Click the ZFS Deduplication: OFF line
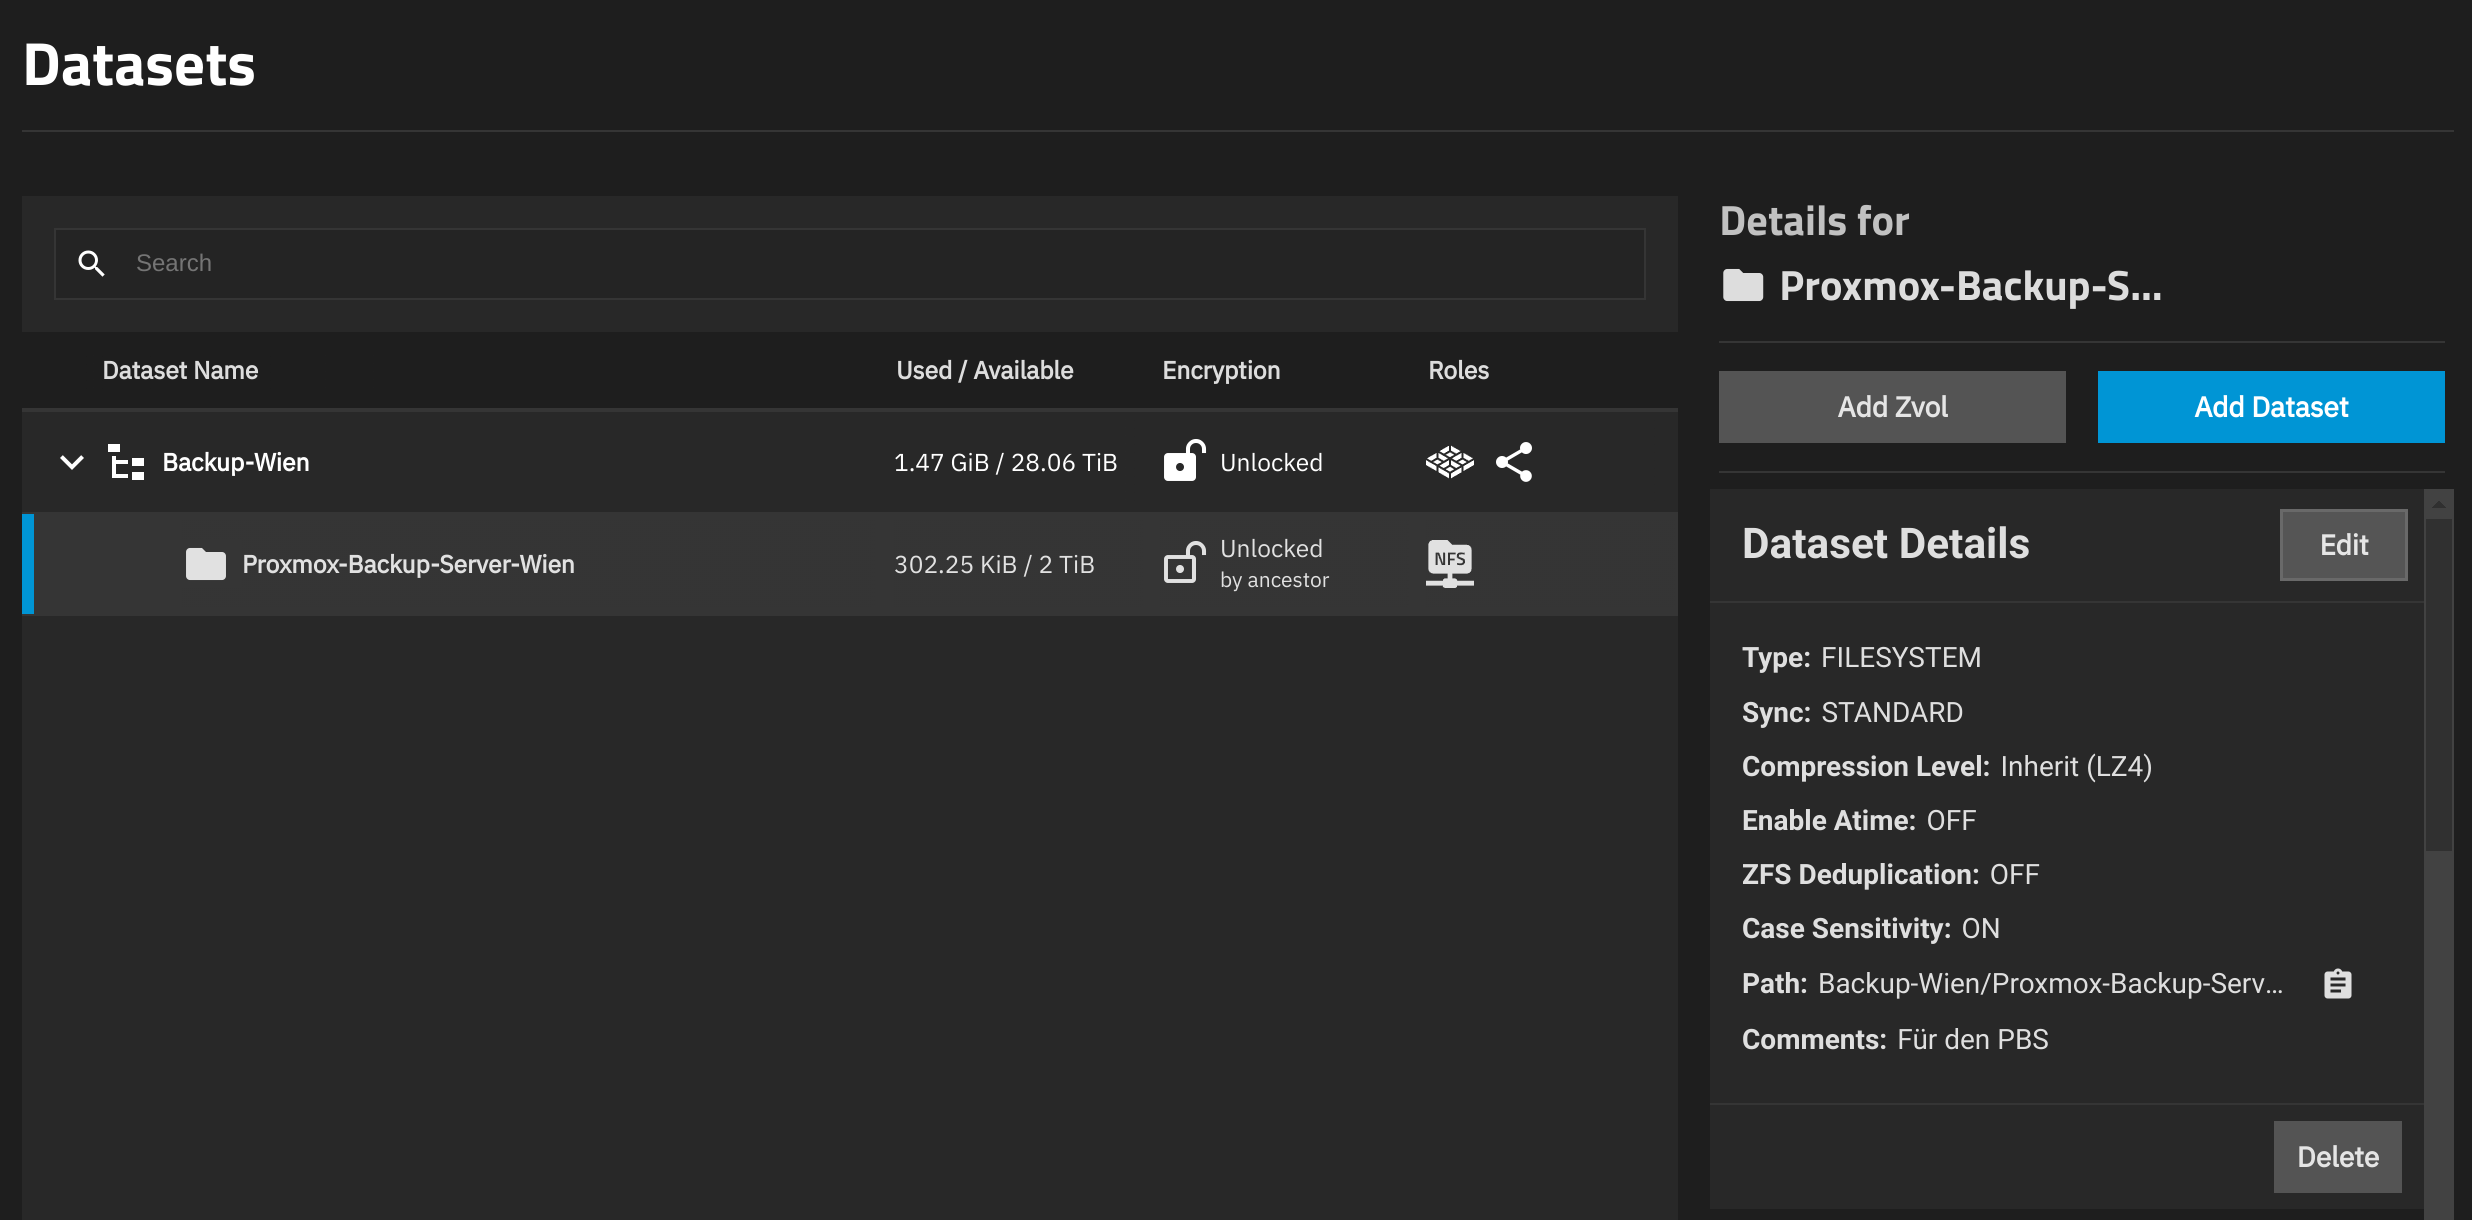Viewport: 2472px width, 1220px height. [1890, 875]
